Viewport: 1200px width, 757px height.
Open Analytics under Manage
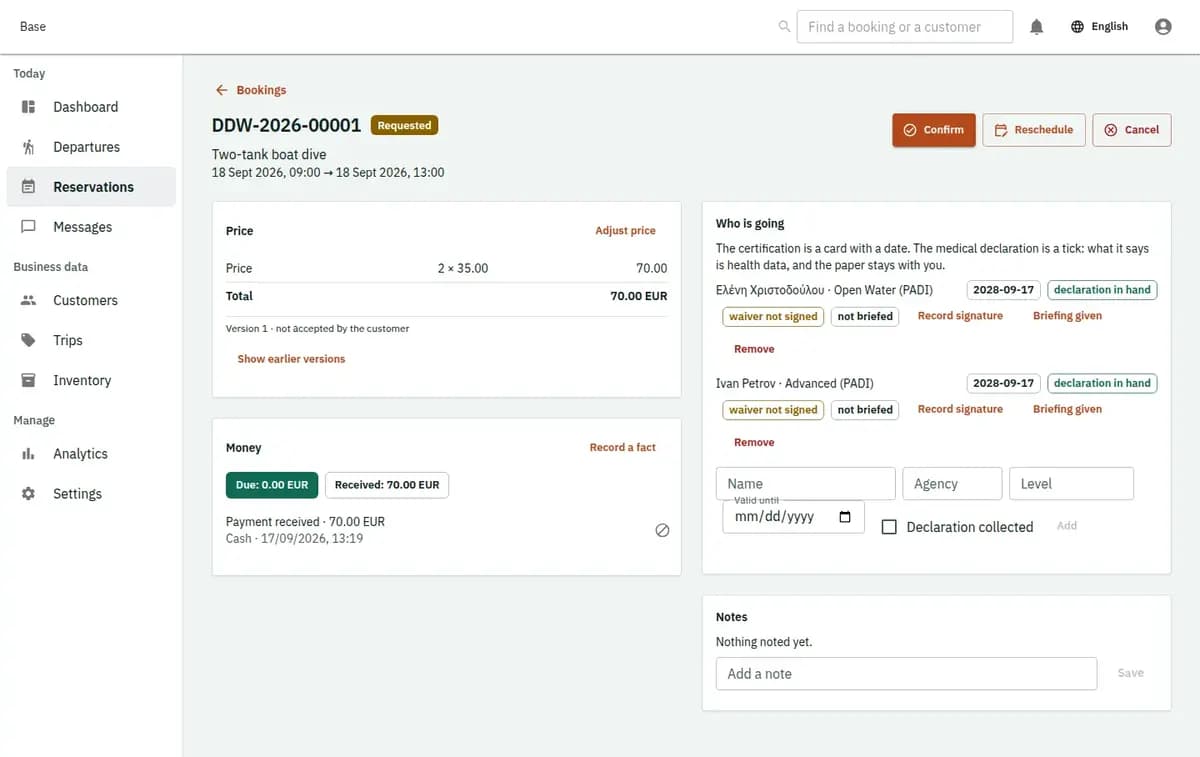point(91,454)
